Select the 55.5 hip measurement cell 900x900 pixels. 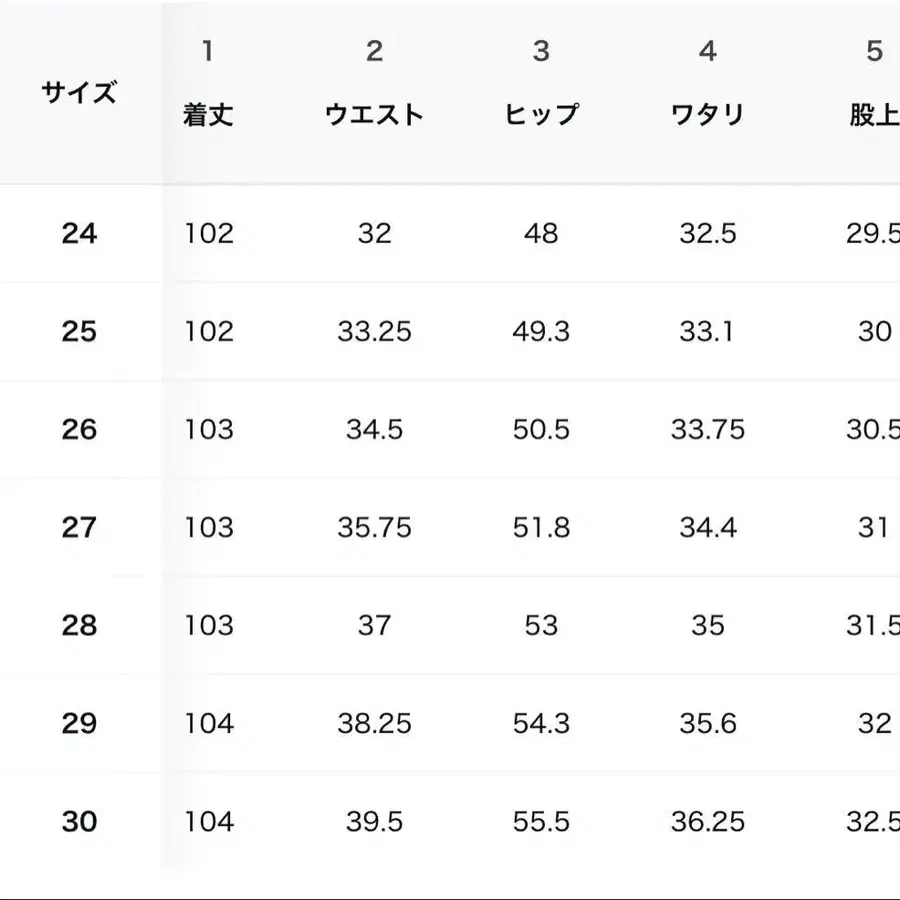point(541,821)
